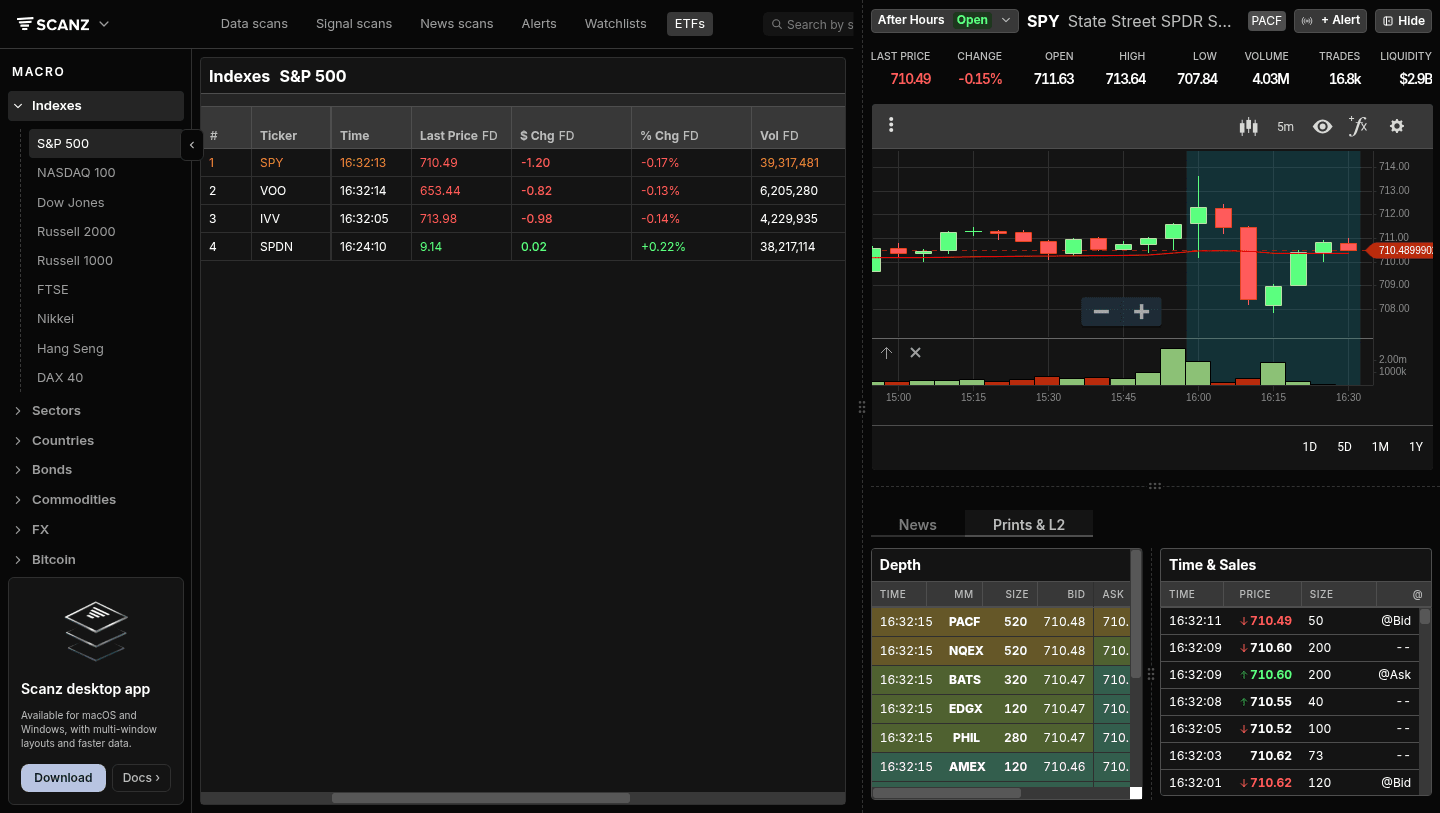Click the desktop app layers illustration
This screenshot has height=813, width=1440.
coord(96,630)
